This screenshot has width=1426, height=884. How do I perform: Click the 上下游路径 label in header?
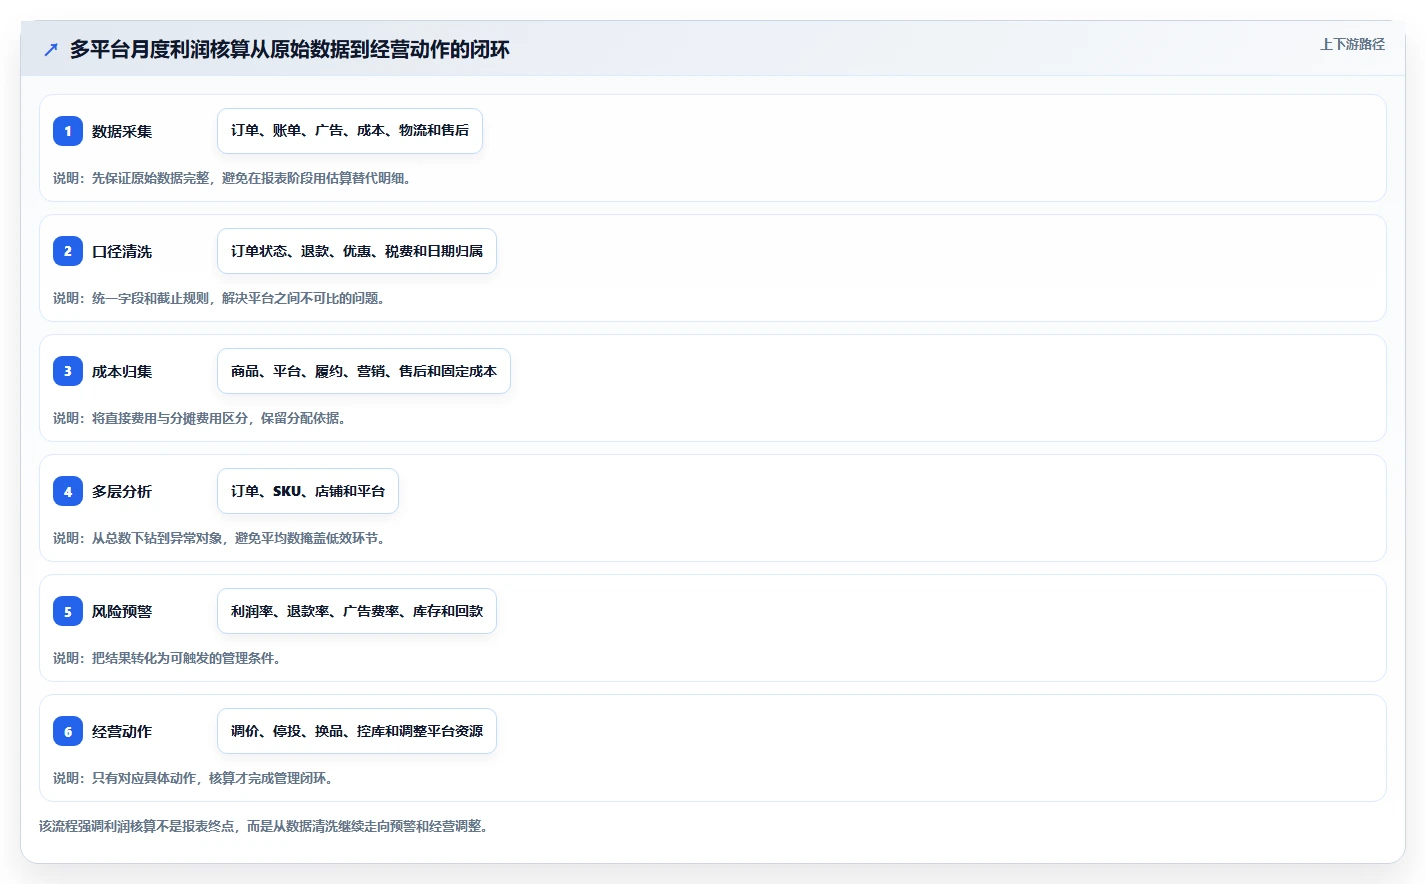click(1352, 44)
